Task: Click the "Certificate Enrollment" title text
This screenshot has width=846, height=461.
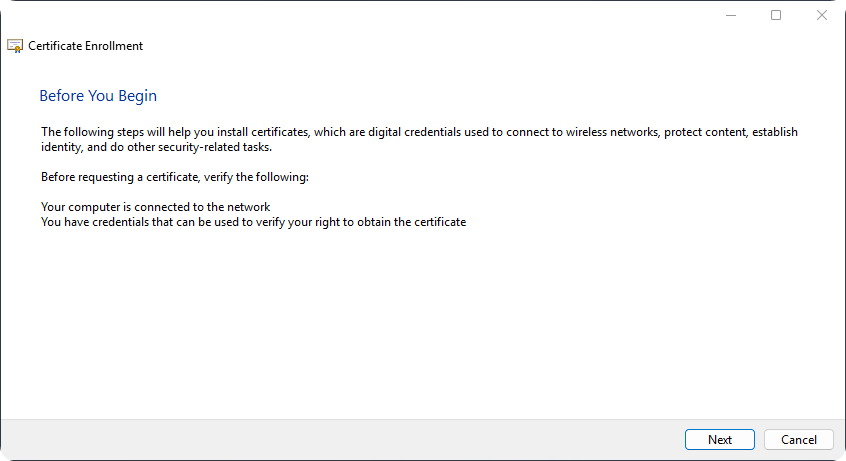Action: coord(85,46)
